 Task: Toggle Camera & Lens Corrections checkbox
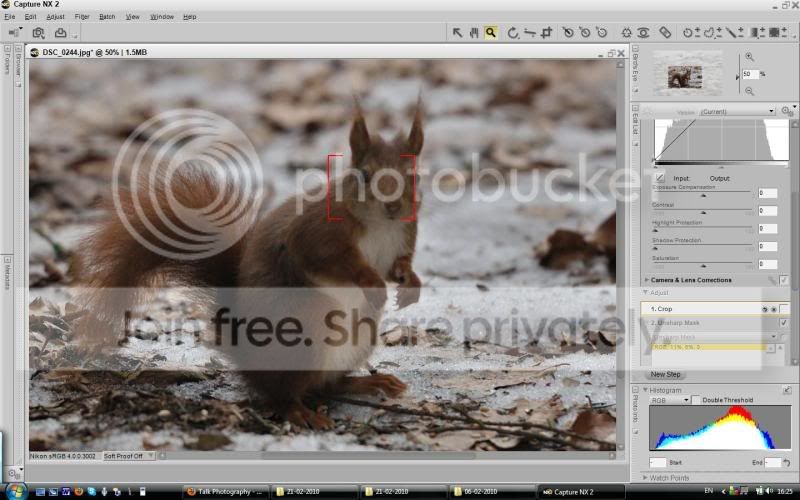[x=784, y=280]
